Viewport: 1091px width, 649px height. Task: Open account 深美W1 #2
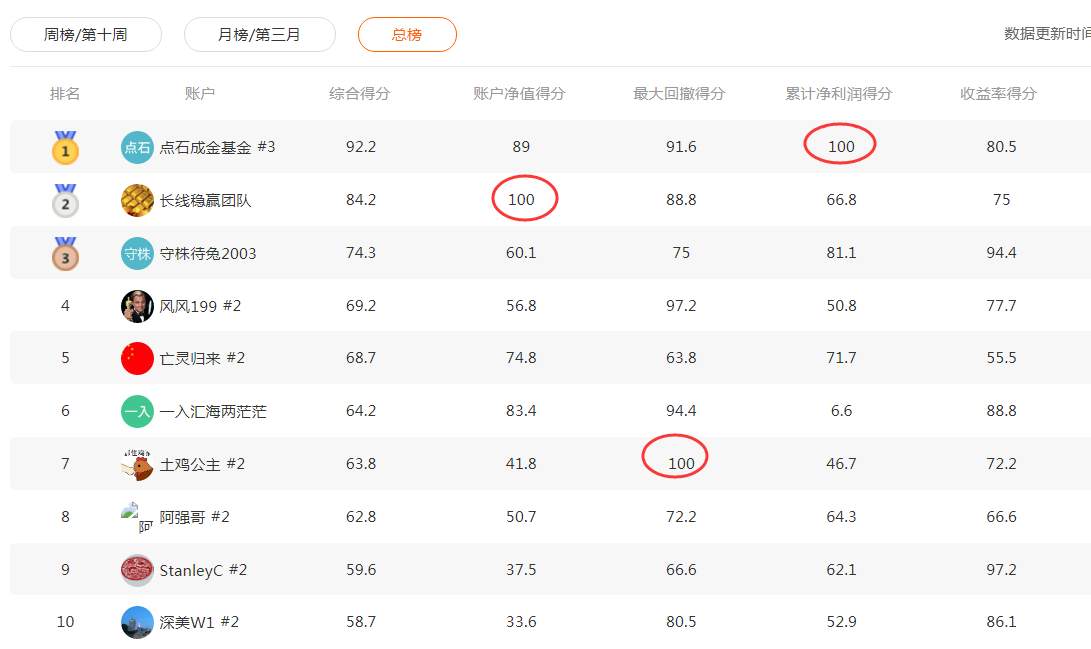199,623
